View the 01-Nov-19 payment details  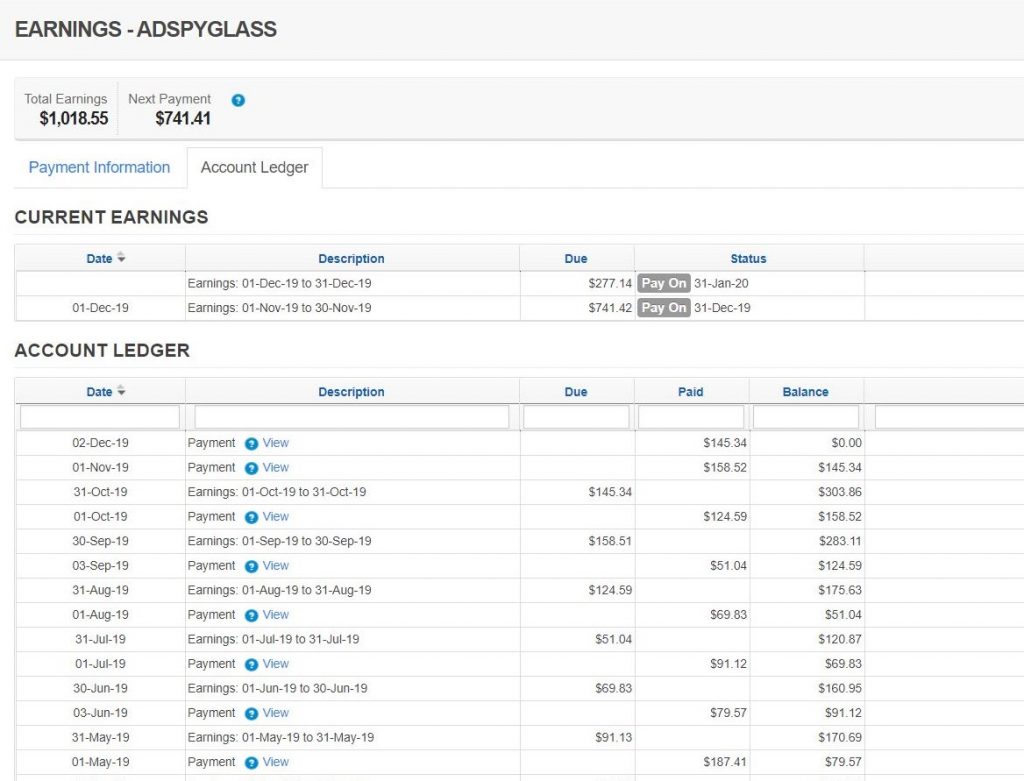[276, 468]
